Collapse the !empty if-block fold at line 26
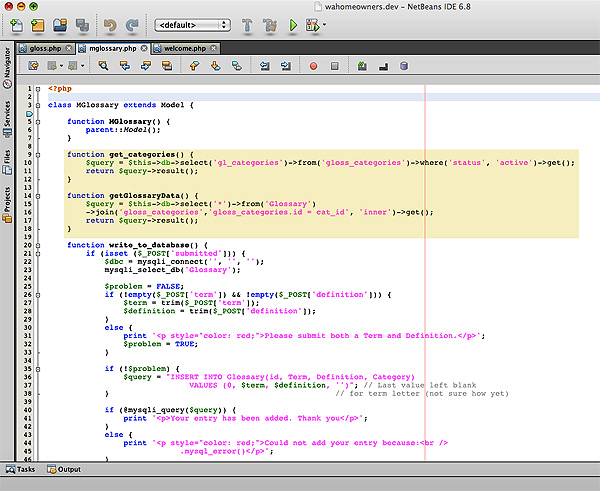 tap(38, 295)
